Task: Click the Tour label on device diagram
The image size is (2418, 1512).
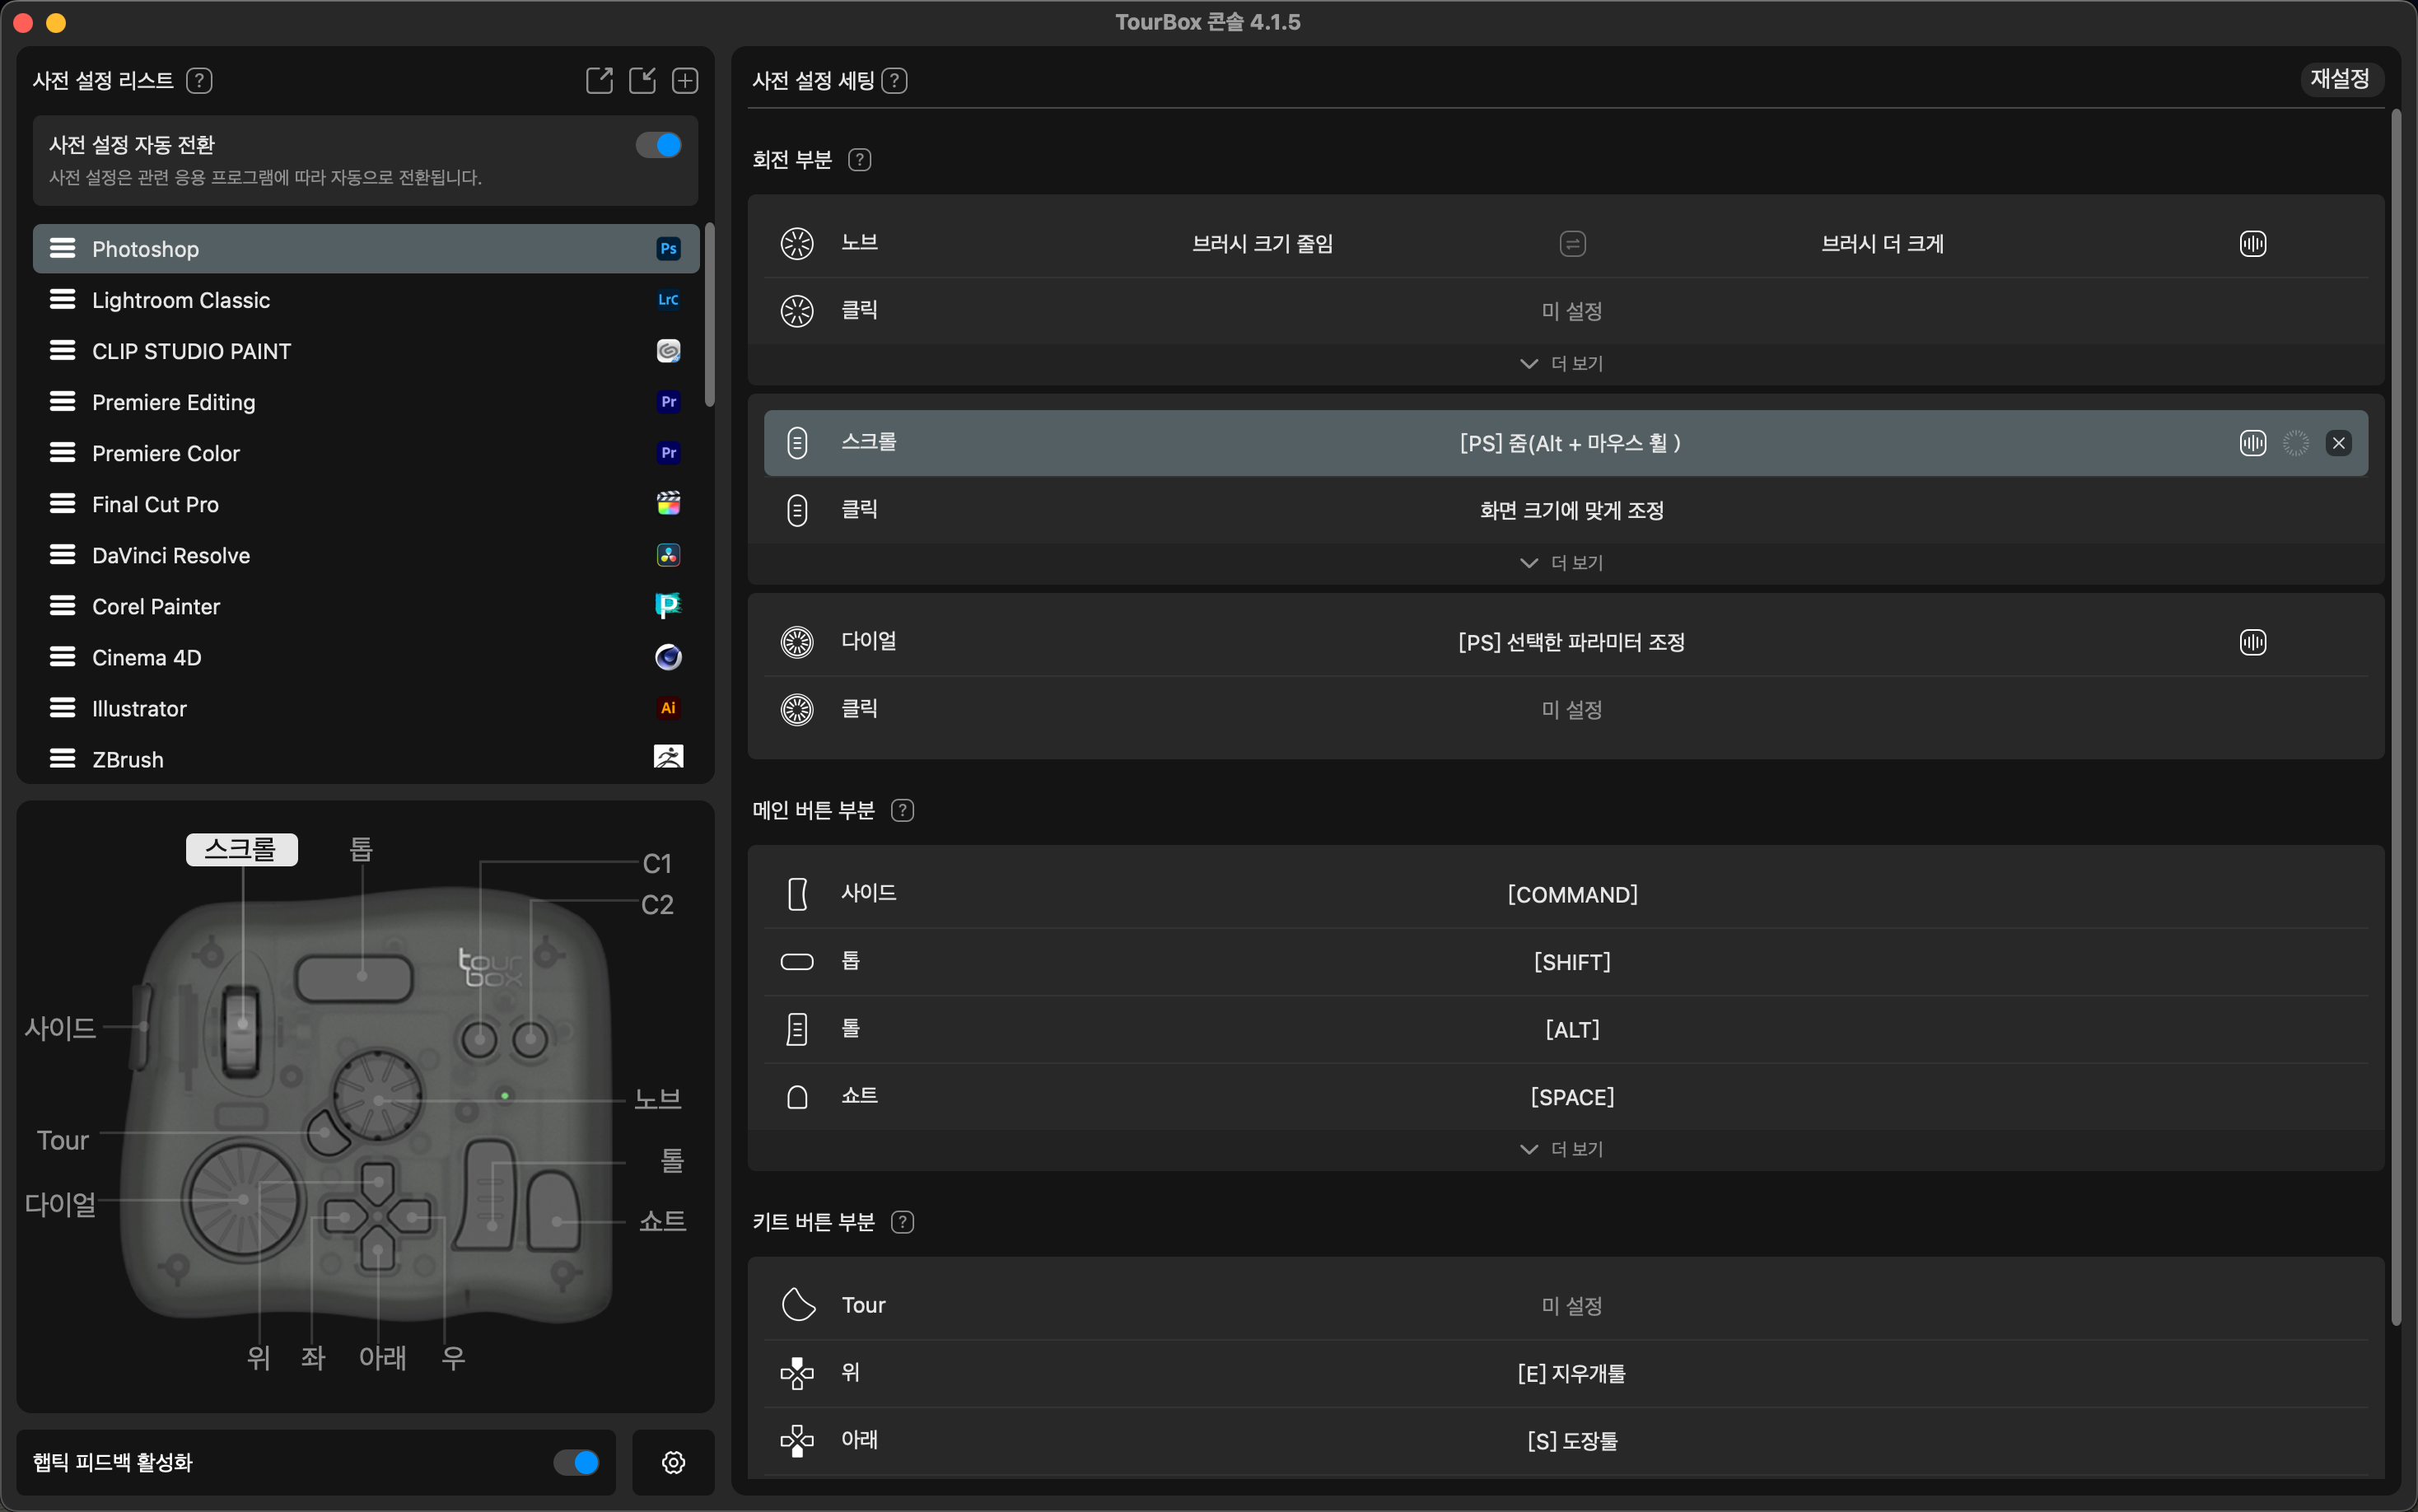Action: [x=63, y=1140]
